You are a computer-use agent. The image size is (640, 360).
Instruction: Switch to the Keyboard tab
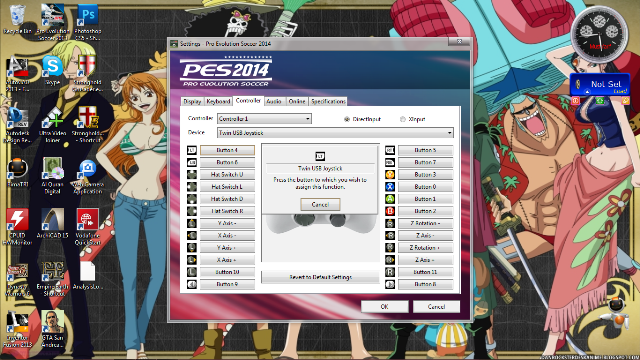(218, 101)
